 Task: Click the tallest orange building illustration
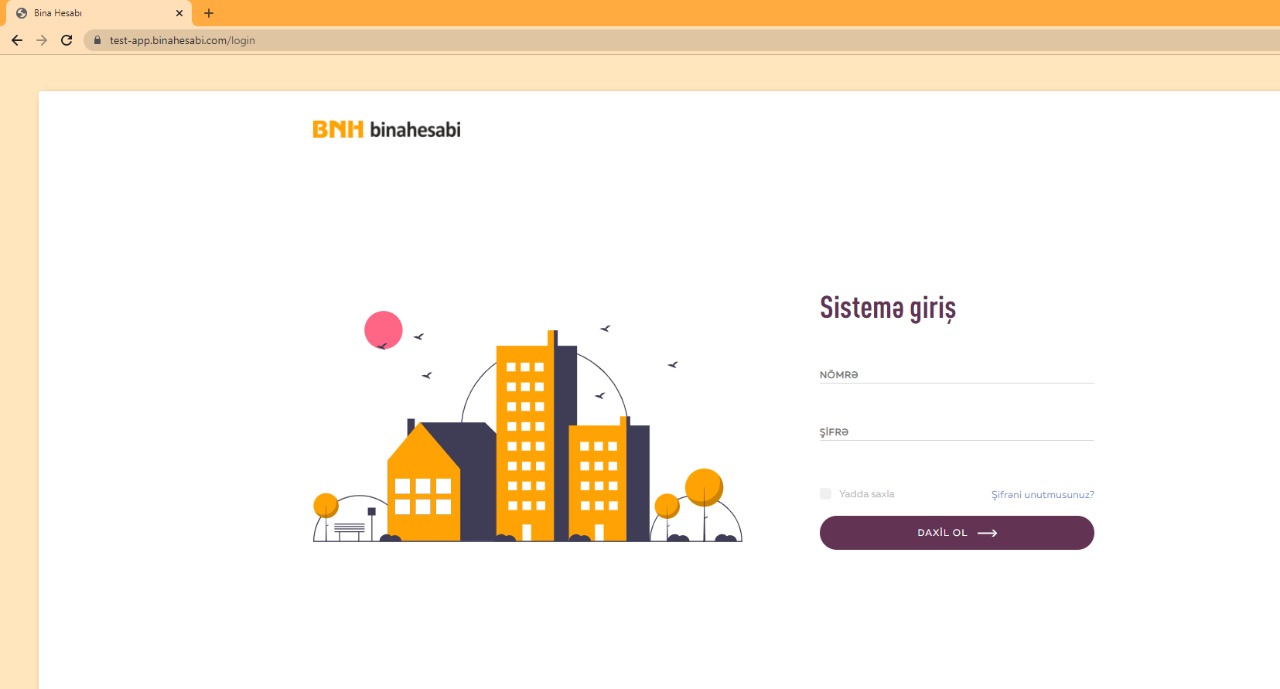click(525, 440)
